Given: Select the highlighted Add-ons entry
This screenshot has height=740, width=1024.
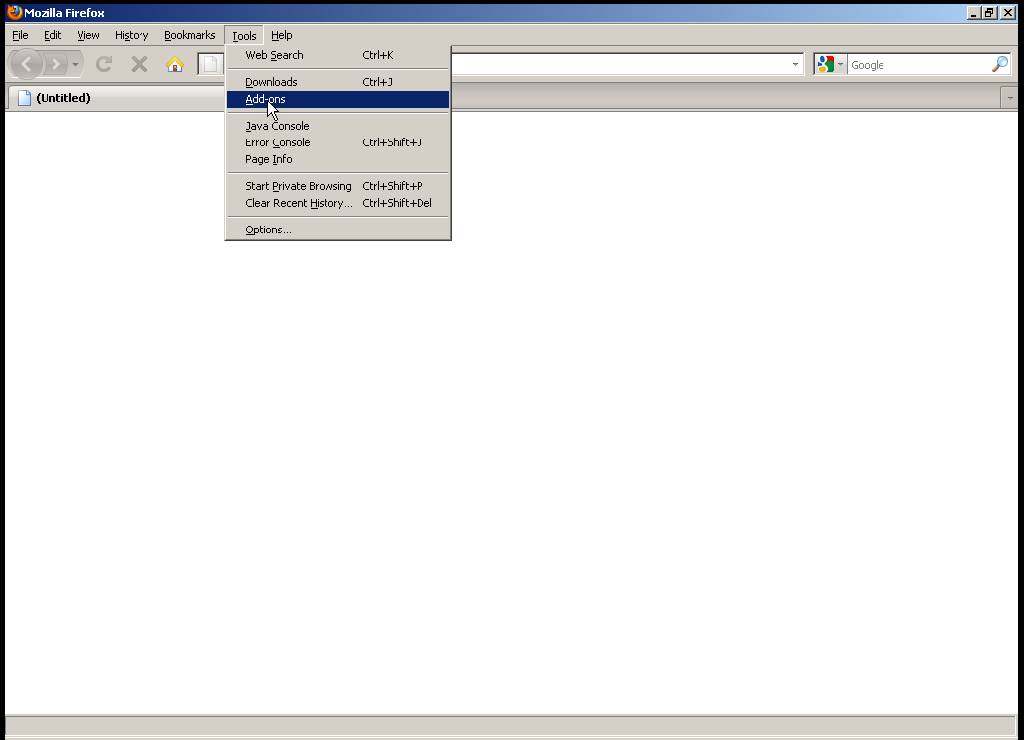Looking at the screenshot, I should point(338,99).
